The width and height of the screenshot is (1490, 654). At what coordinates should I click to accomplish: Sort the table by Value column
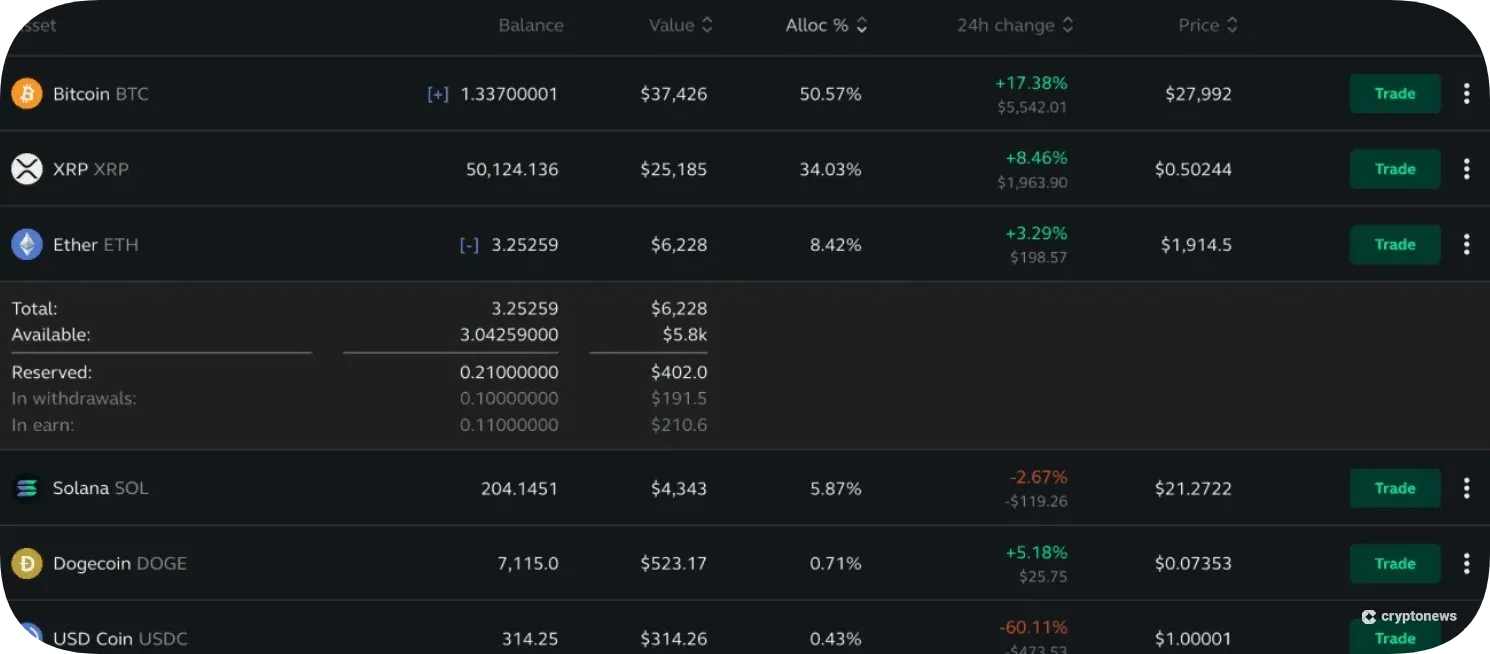[707, 25]
